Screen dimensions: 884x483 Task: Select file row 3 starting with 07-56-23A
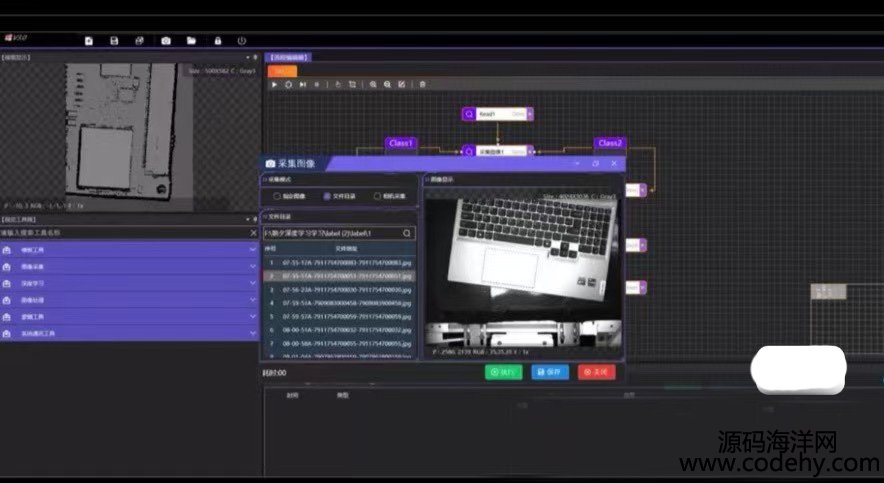pos(339,290)
